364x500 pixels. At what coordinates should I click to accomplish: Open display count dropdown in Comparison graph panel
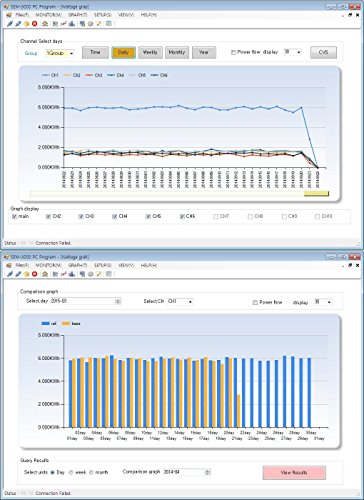[323, 302]
